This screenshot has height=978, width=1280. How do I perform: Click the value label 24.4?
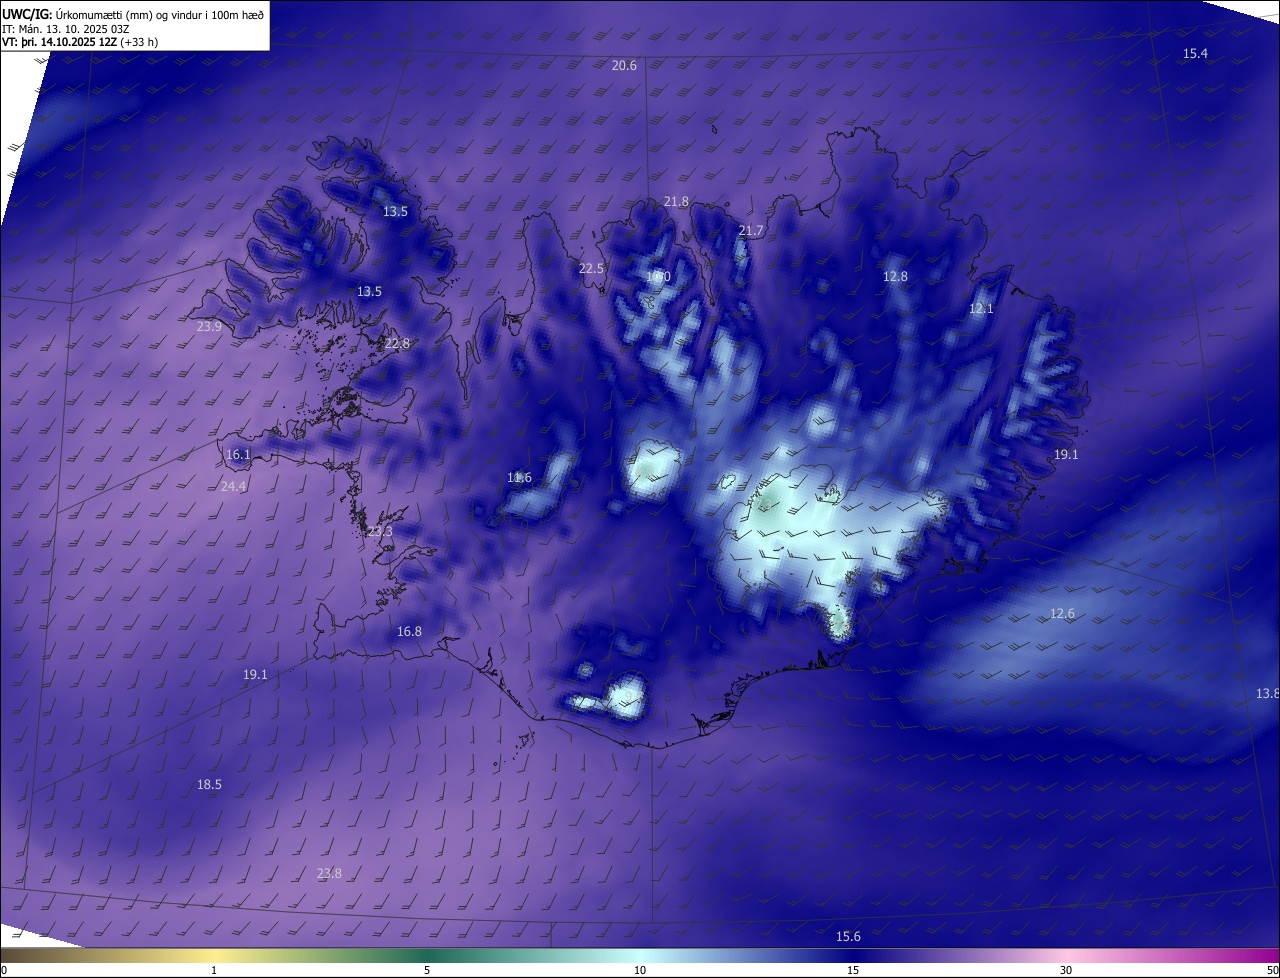point(233,486)
